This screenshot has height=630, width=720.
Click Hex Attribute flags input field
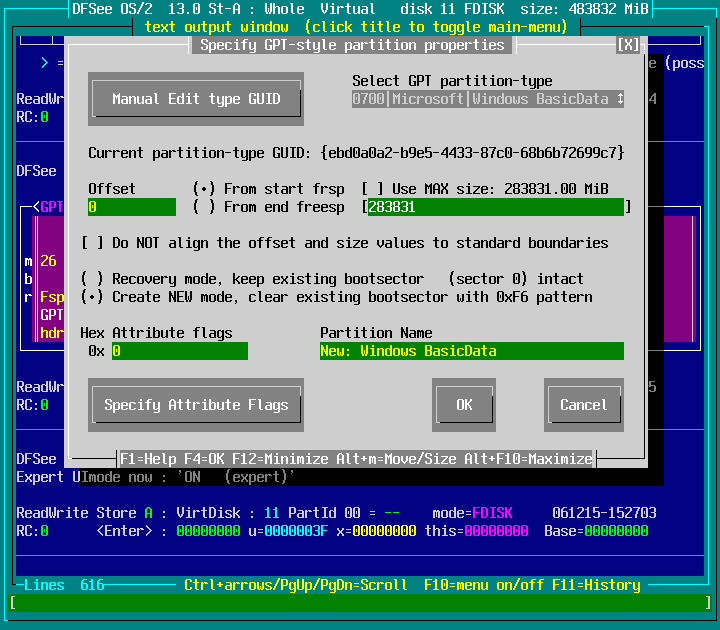pos(179,351)
